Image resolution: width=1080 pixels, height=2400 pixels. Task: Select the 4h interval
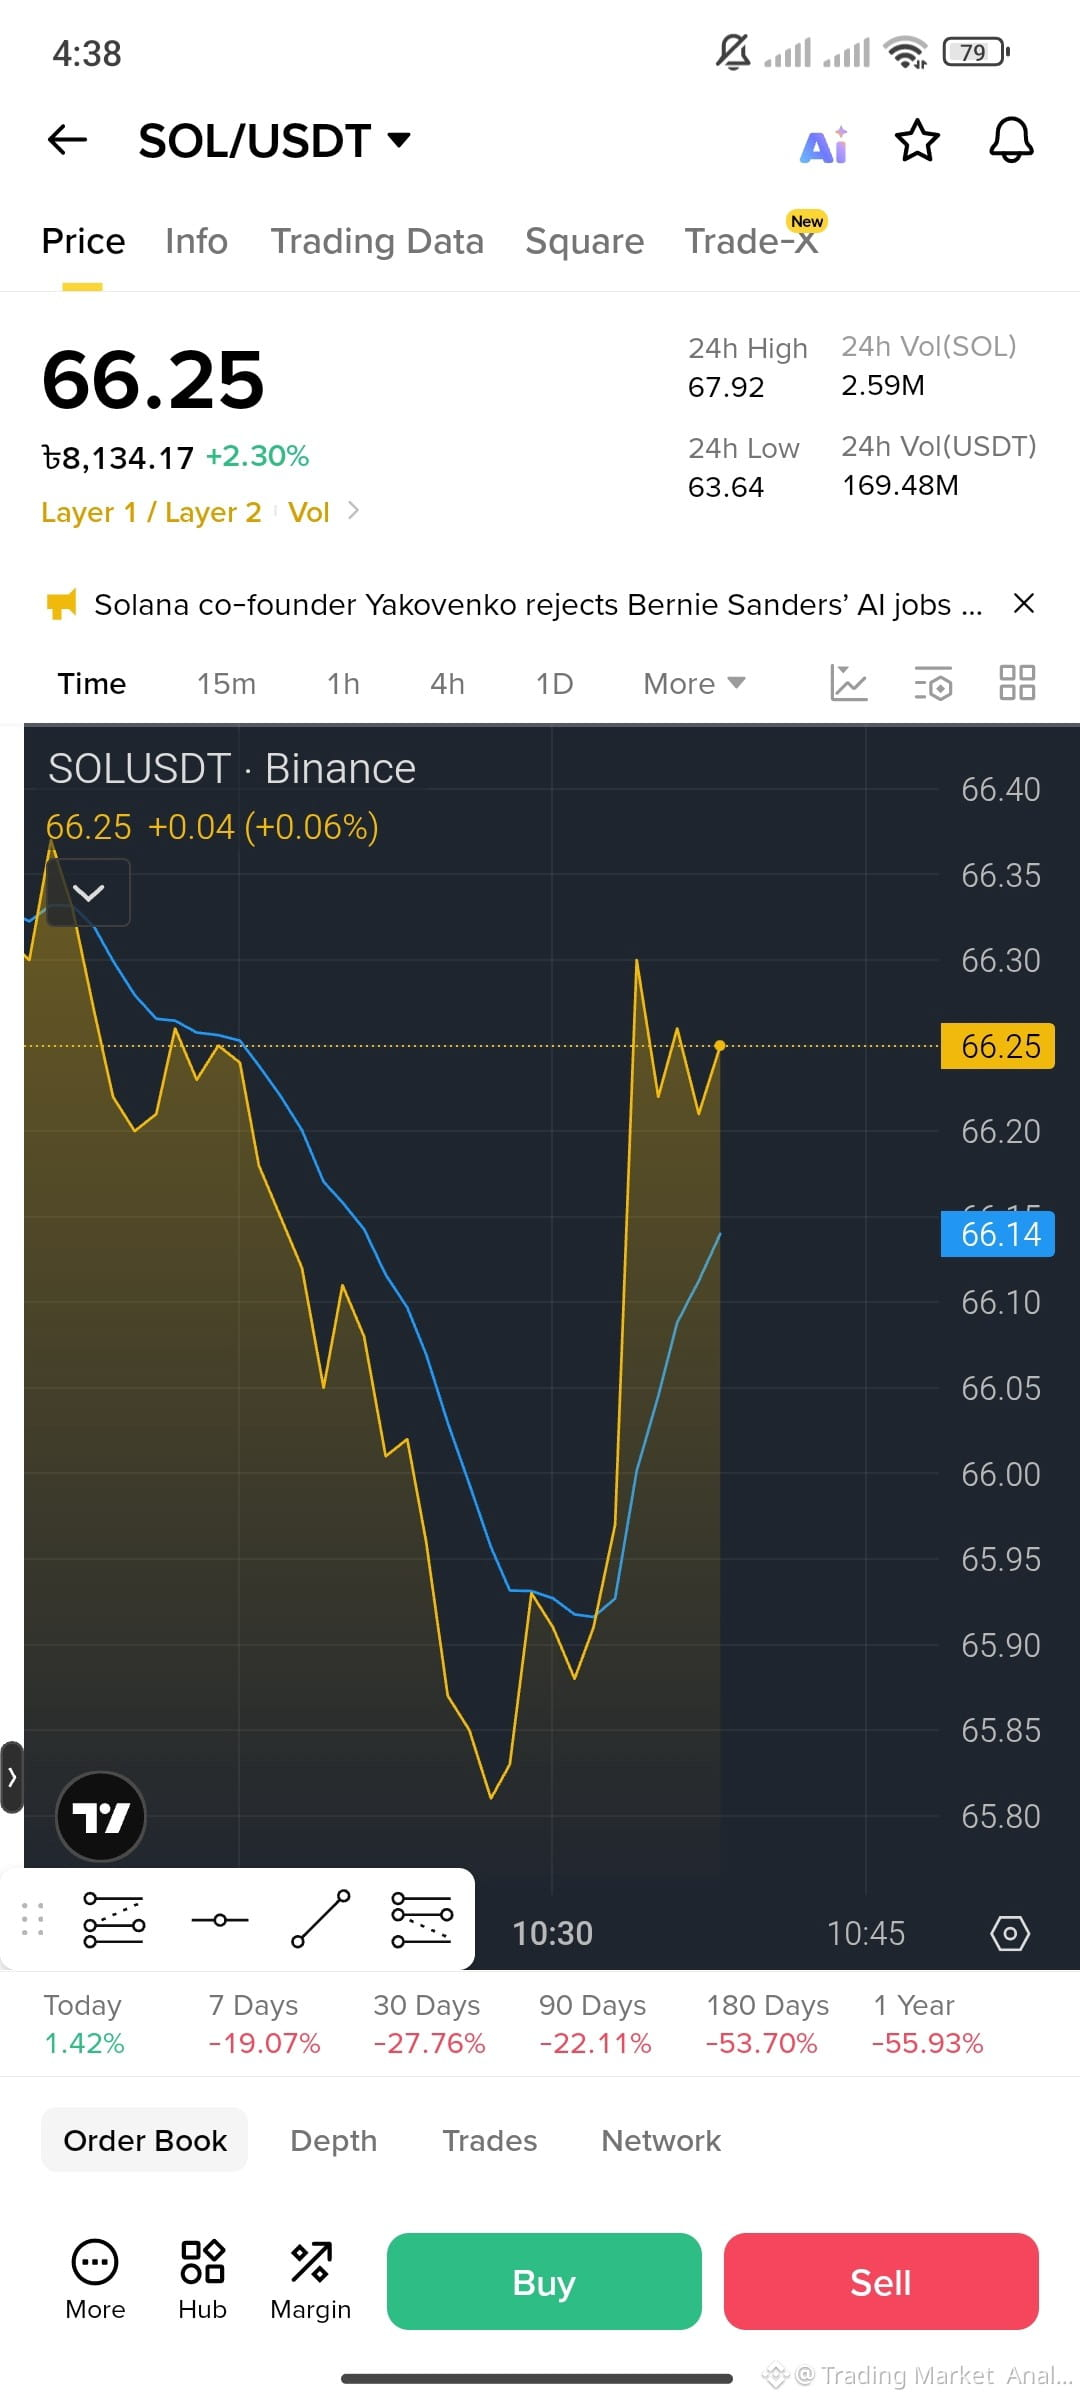tap(447, 684)
